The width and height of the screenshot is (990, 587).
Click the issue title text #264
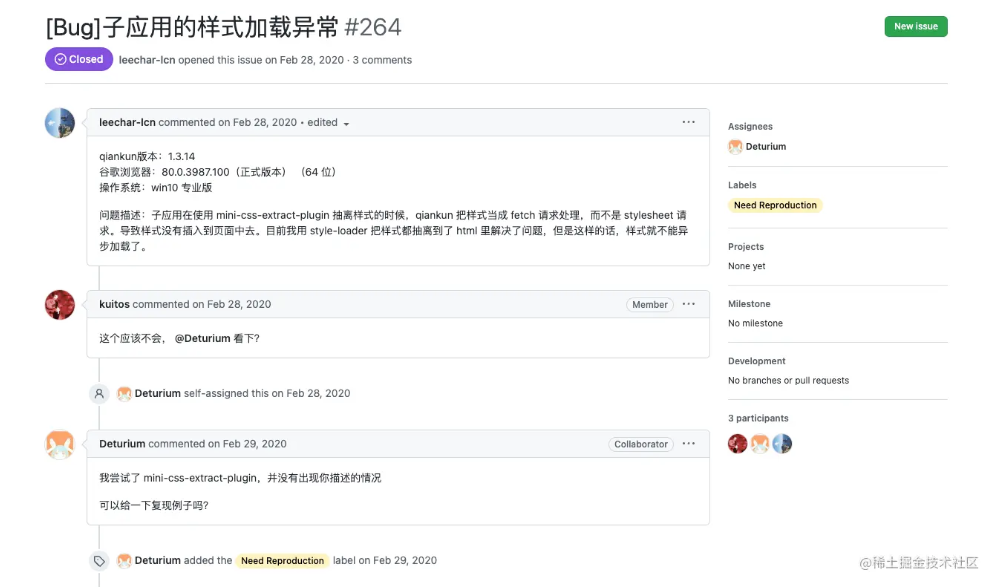(373, 28)
